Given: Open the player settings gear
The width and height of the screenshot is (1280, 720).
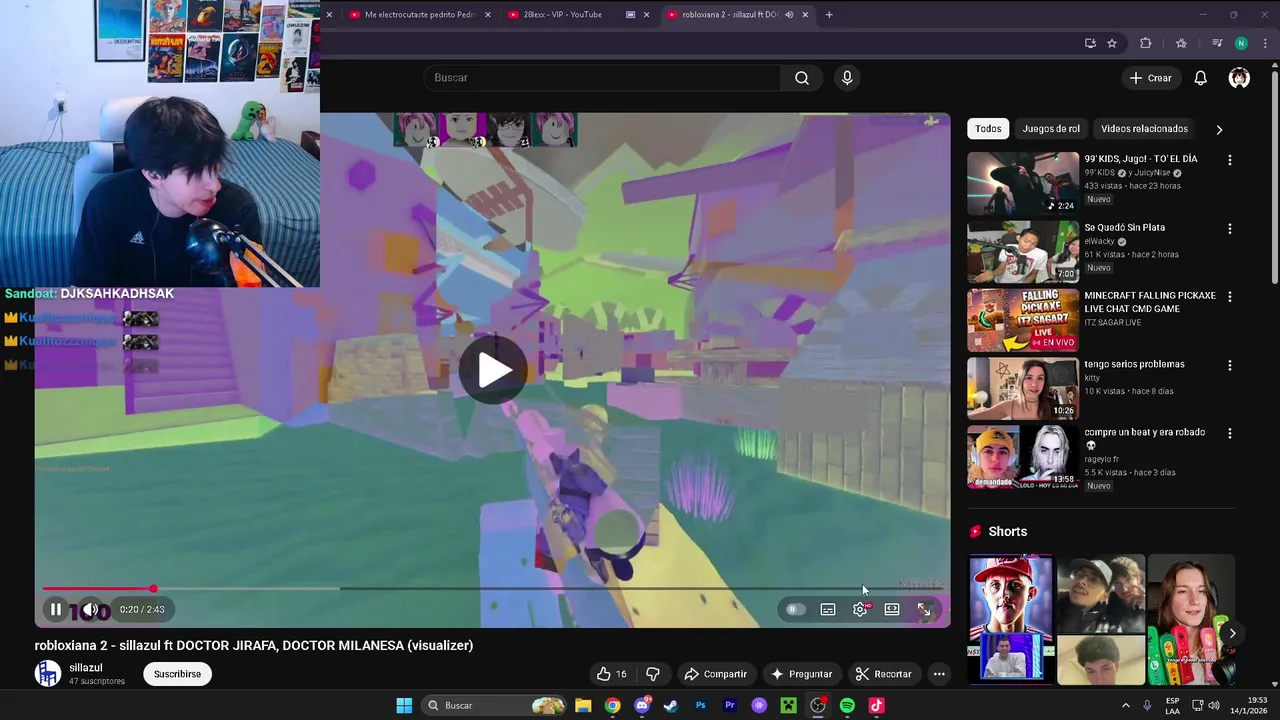Looking at the screenshot, I should [x=860, y=609].
